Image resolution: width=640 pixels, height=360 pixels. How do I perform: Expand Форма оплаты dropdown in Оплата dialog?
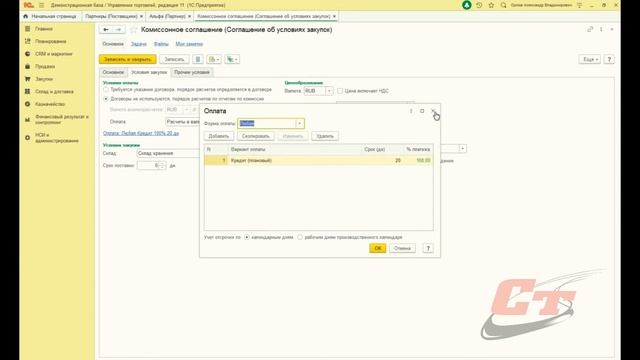click(300, 124)
